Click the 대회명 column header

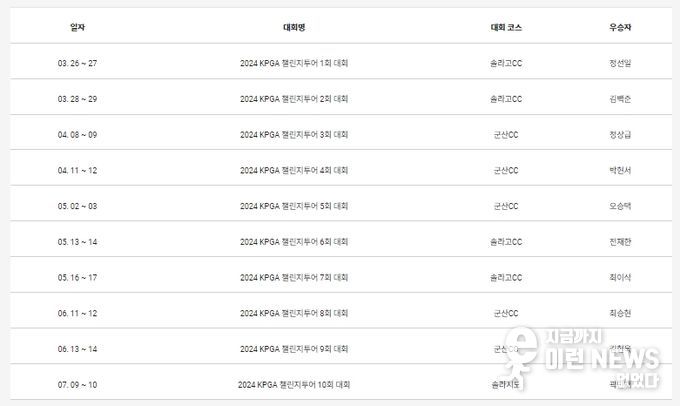coord(294,27)
